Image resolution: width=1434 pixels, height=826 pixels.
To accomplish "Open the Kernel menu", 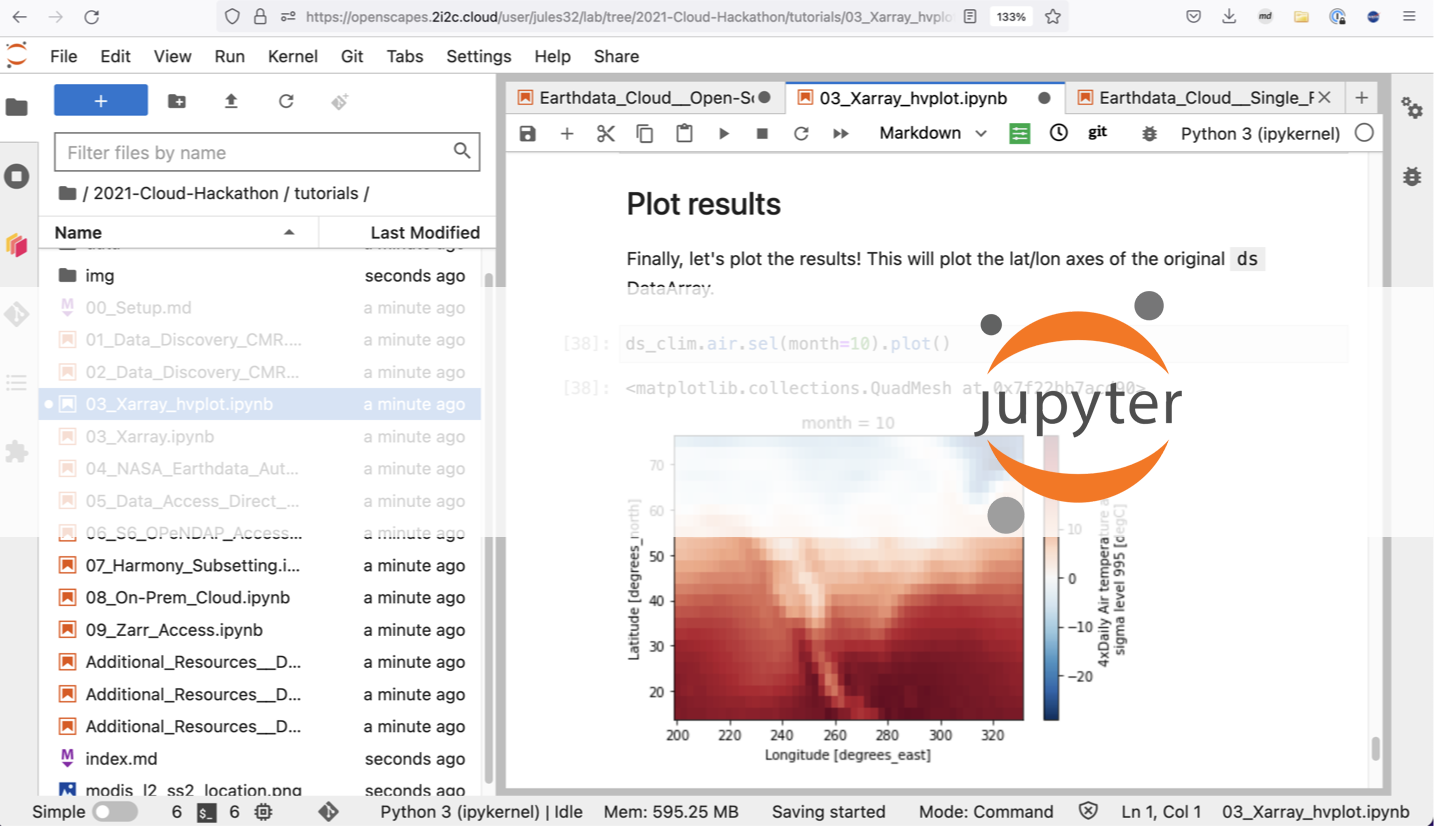I will pyautogui.click(x=293, y=56).
